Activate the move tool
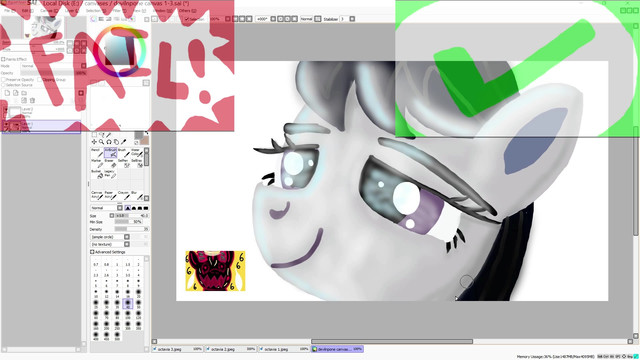This screenshot has width=640, height=360. click(x=94, y=142)
